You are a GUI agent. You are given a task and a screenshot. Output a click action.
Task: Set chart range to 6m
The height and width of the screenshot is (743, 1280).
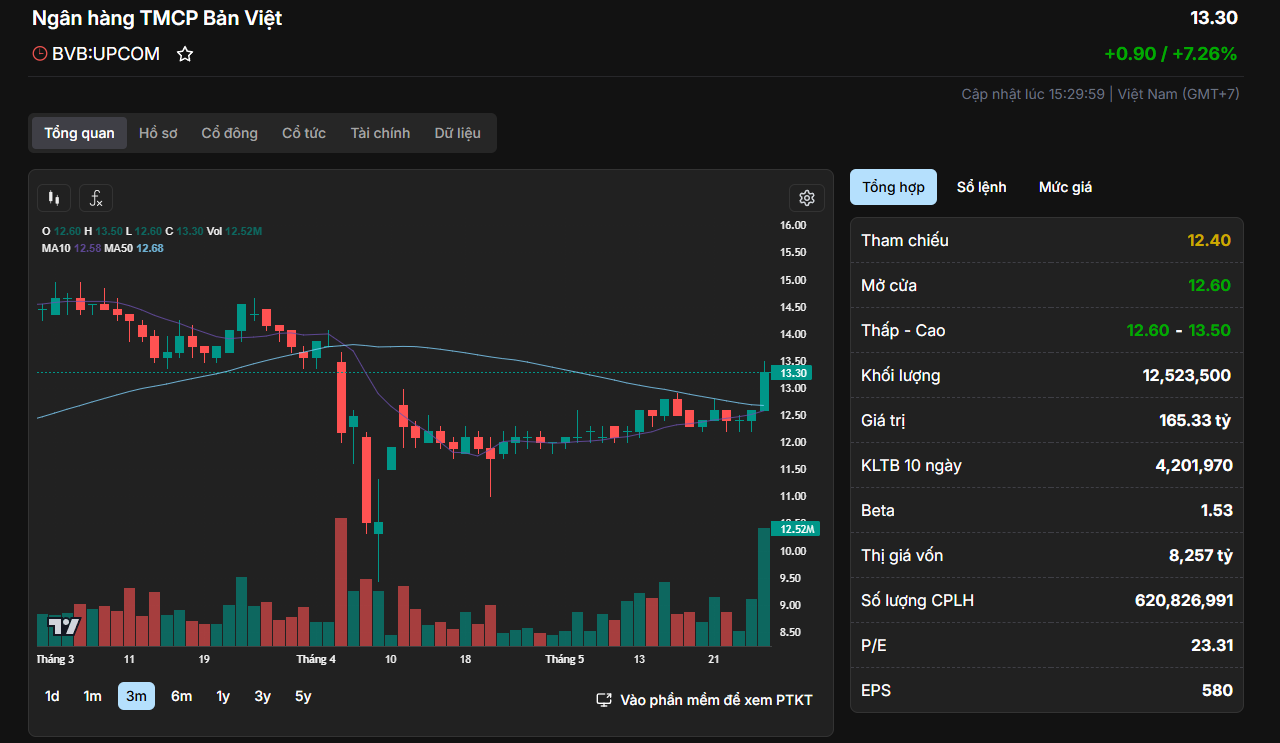click(181, 696)
